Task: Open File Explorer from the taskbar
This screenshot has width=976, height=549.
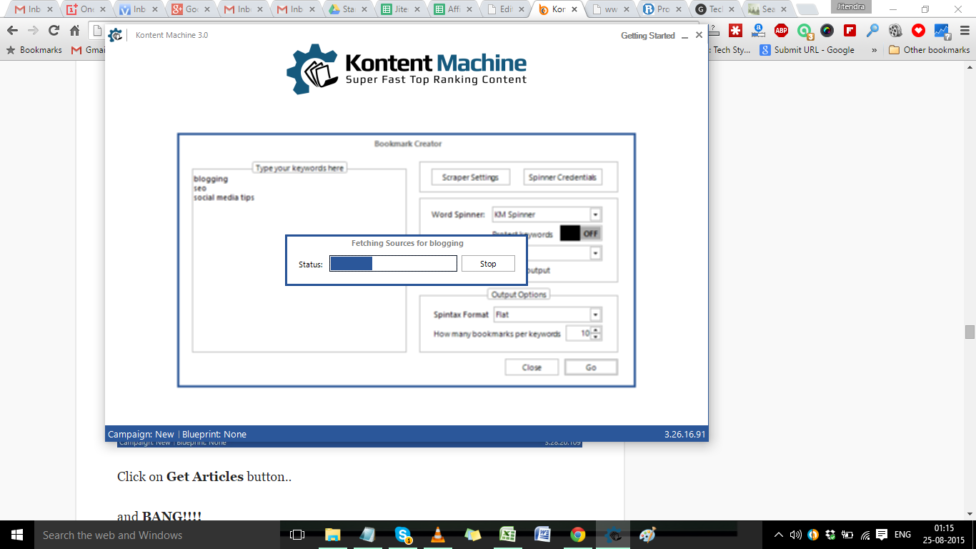Action: (332, 535)
